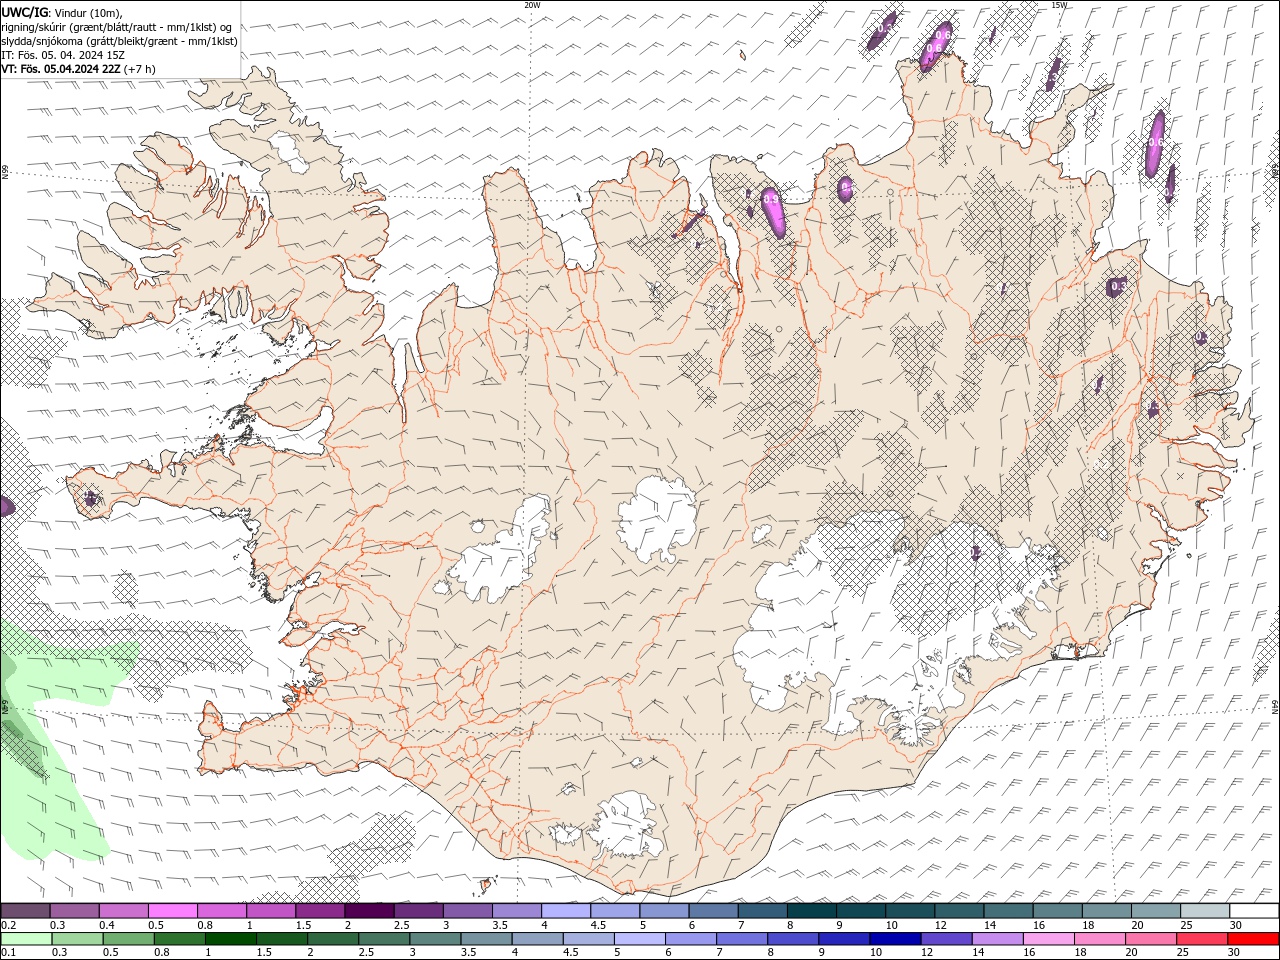Click the 0.2 swatch in the upper snow legend
This screenshot has height=960, width=1280.
click(x=25, y=911)
